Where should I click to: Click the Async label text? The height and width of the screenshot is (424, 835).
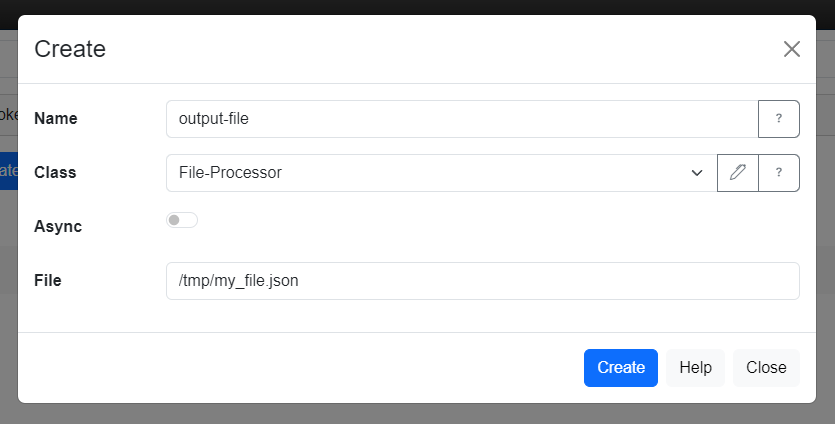[x=58, y=226]
